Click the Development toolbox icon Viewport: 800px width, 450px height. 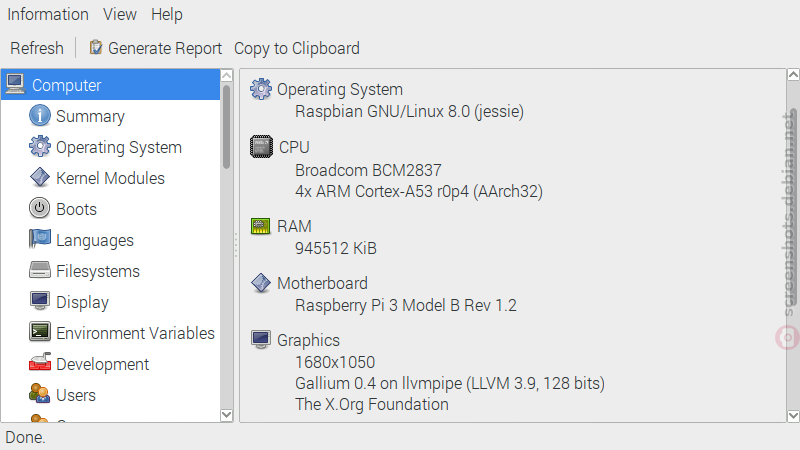point(40,363)
